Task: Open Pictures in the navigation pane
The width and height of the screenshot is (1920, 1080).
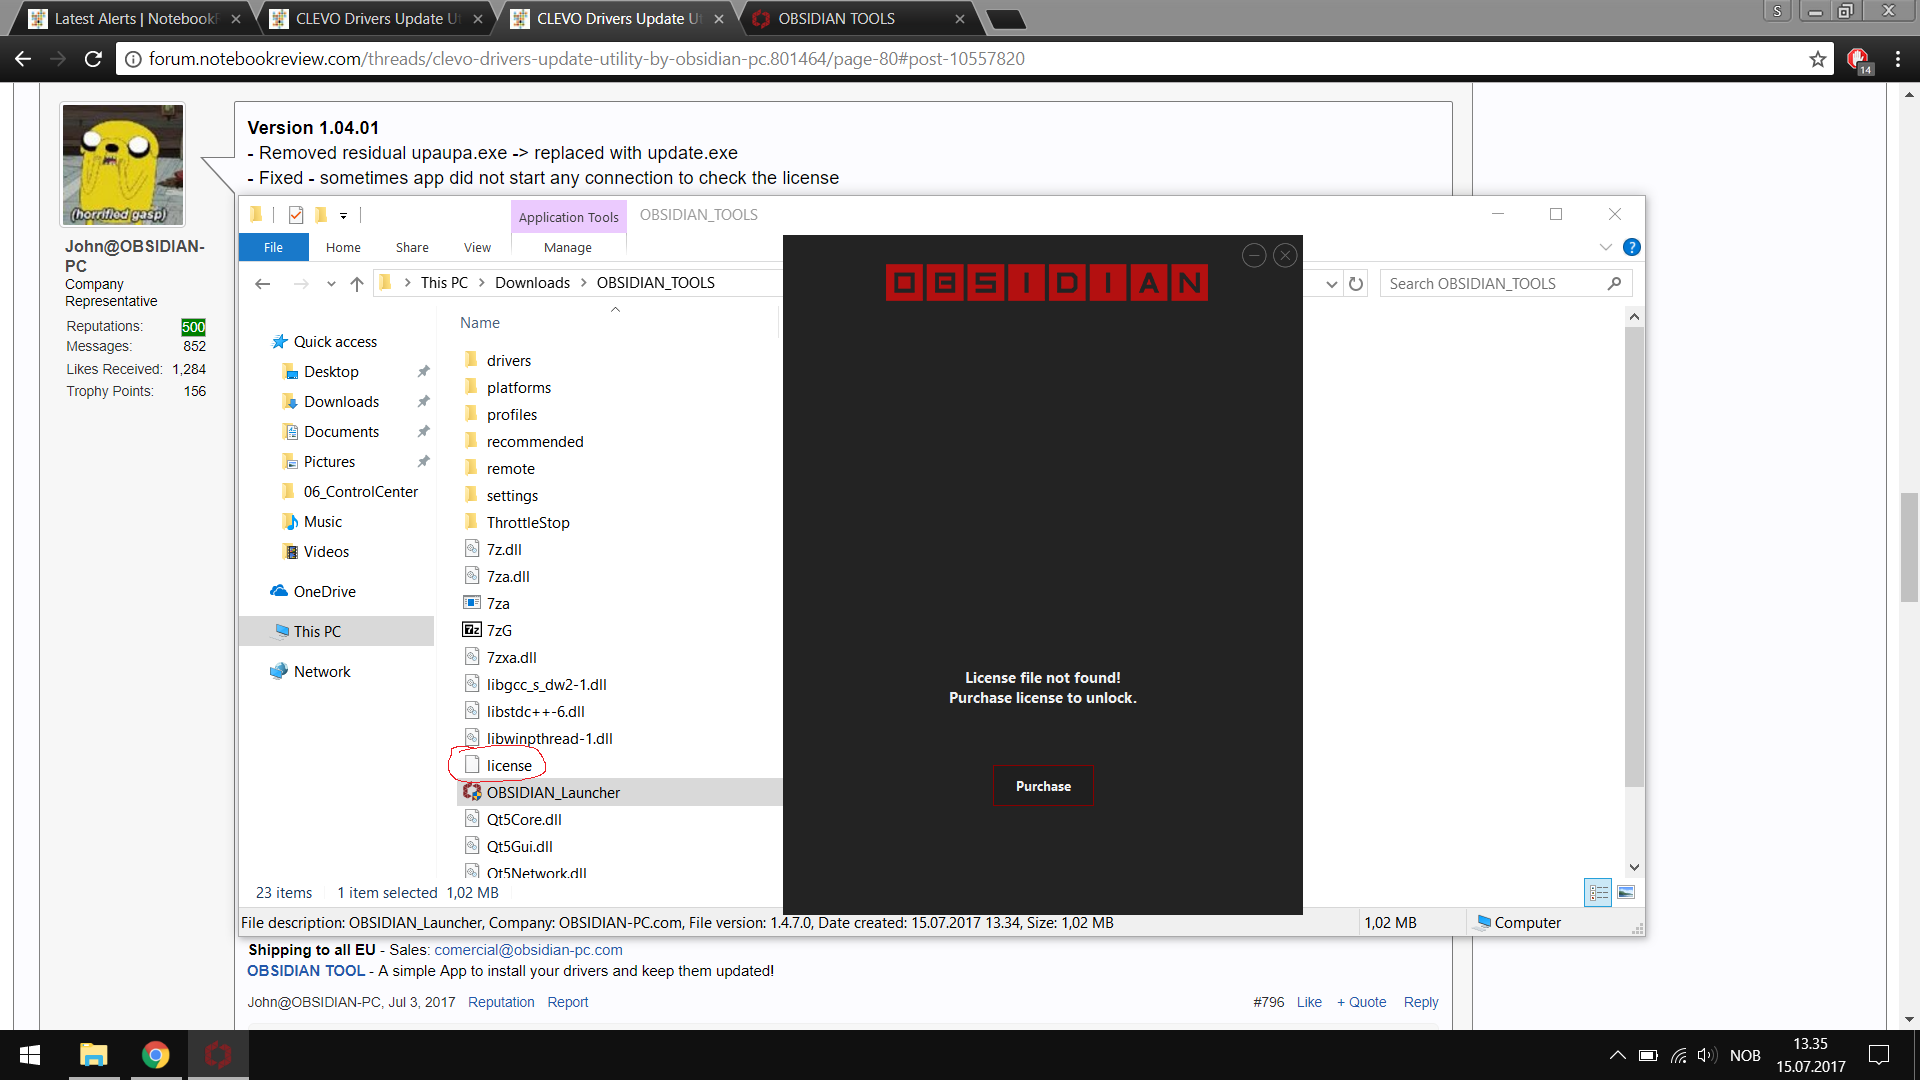Action: pyautogui.click(x=329, y=462)
